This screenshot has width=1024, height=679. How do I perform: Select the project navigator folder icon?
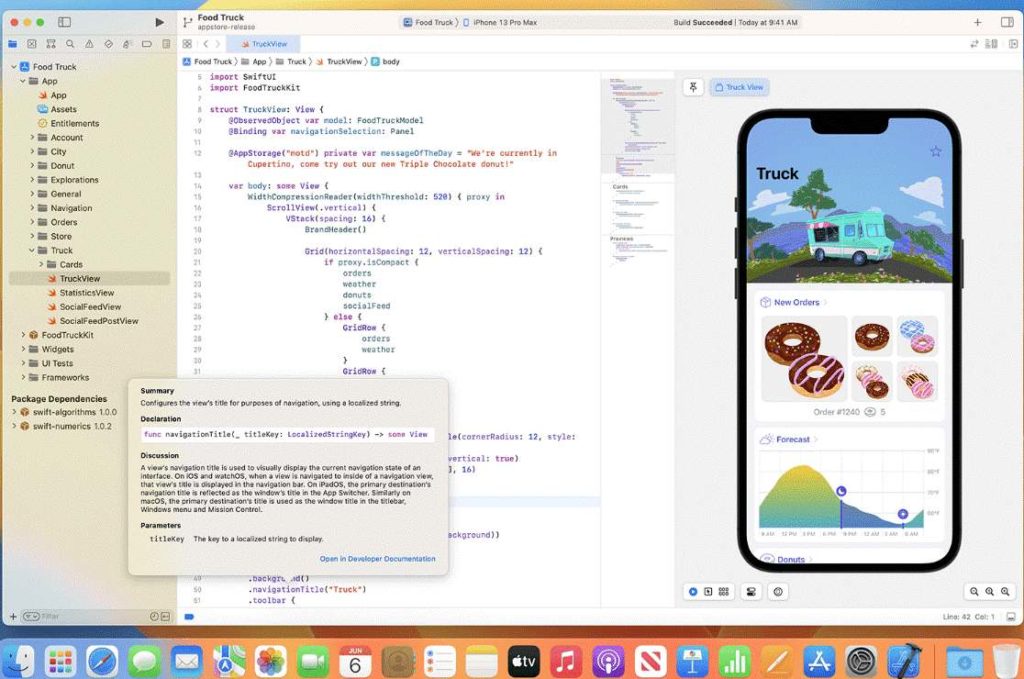point(12,44)
